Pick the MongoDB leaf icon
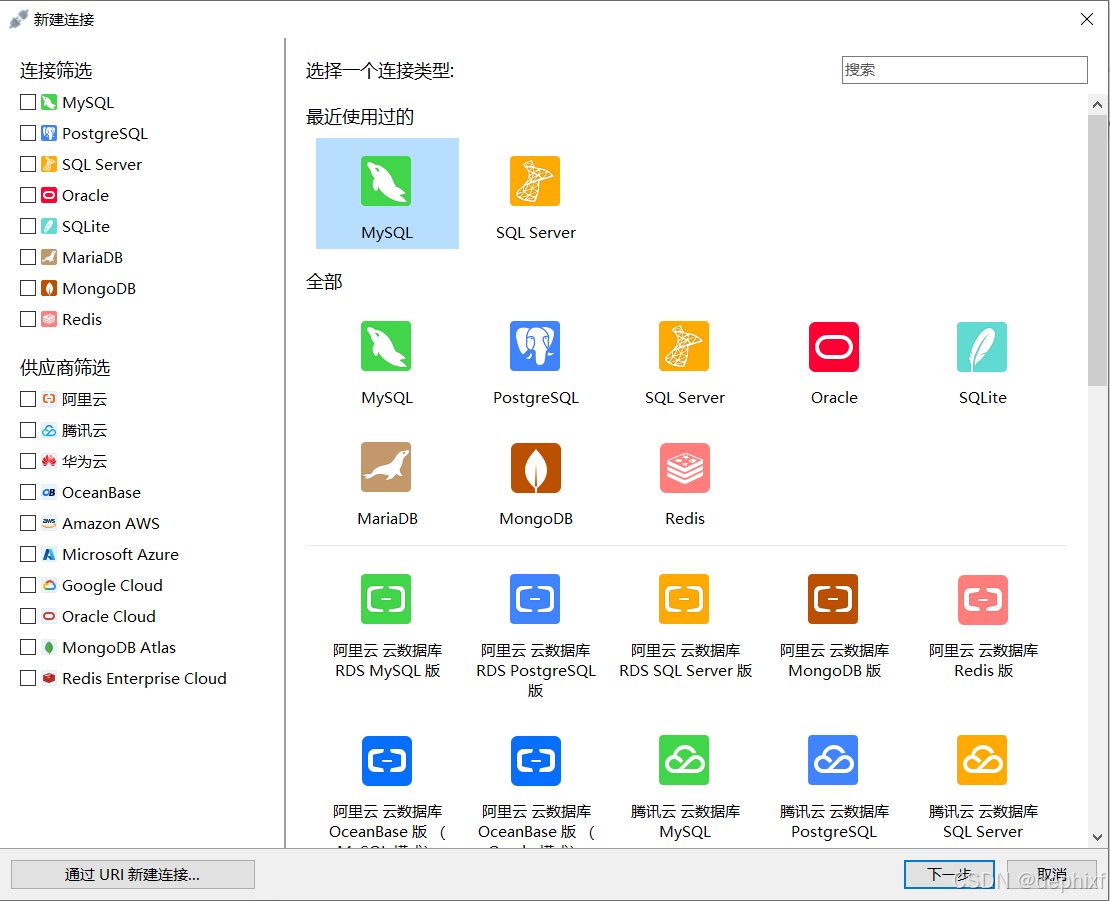This screenshot has height=901, width=1110. [536, 468]
